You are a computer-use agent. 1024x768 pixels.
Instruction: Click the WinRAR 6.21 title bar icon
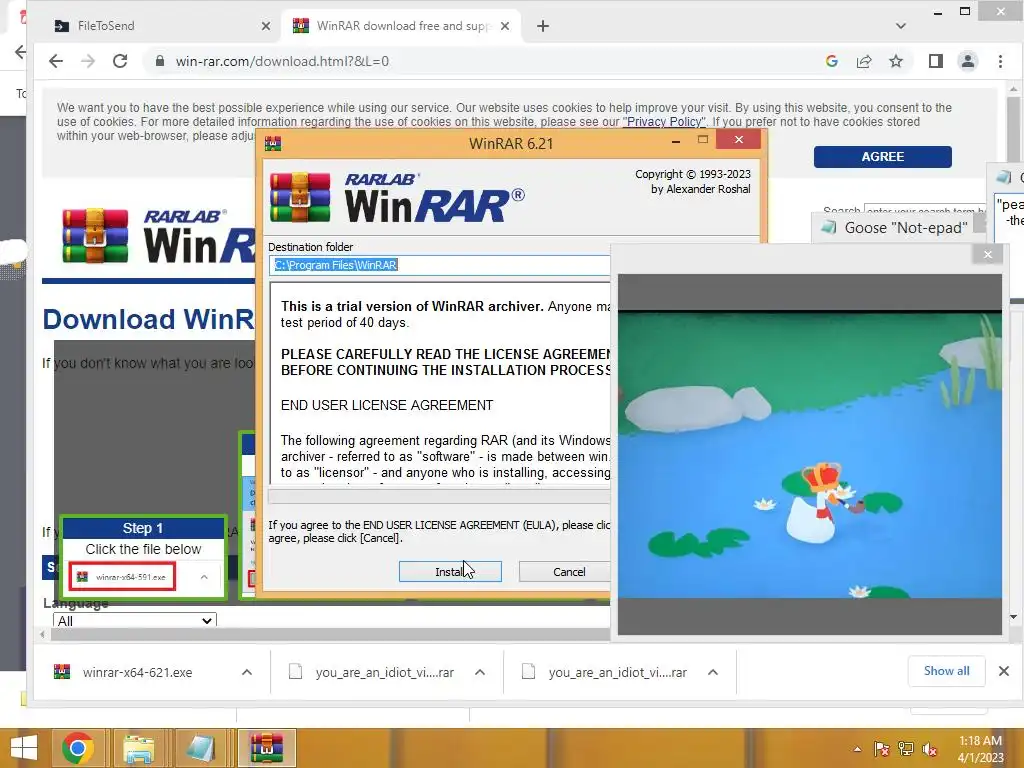(273, 144)
